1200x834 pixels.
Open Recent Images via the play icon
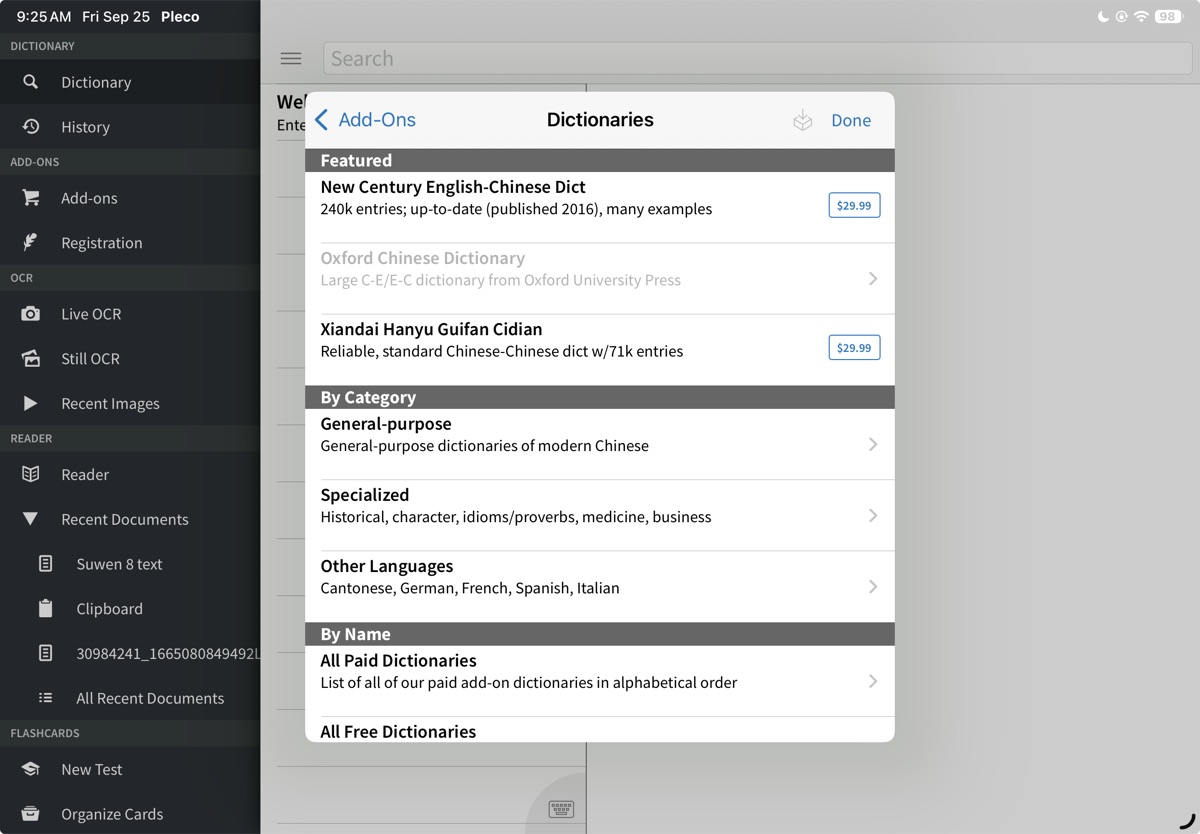point(31,403)
